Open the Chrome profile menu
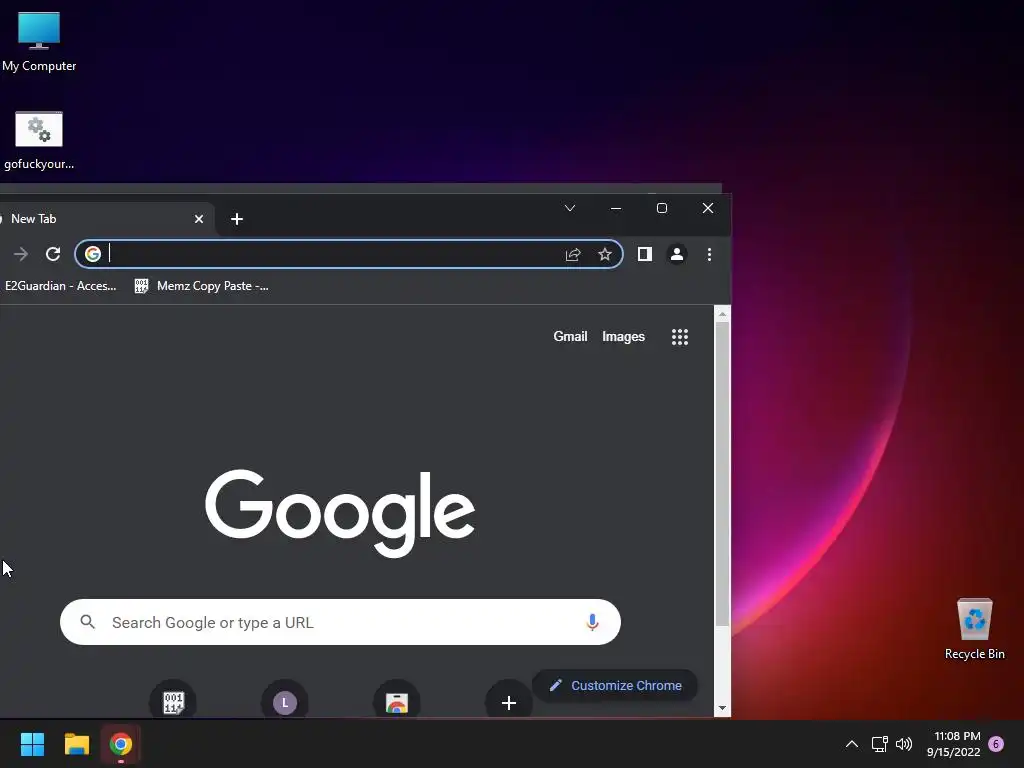Image resolution: width=1024 pixels, height=768 pixels. point(677,254)
